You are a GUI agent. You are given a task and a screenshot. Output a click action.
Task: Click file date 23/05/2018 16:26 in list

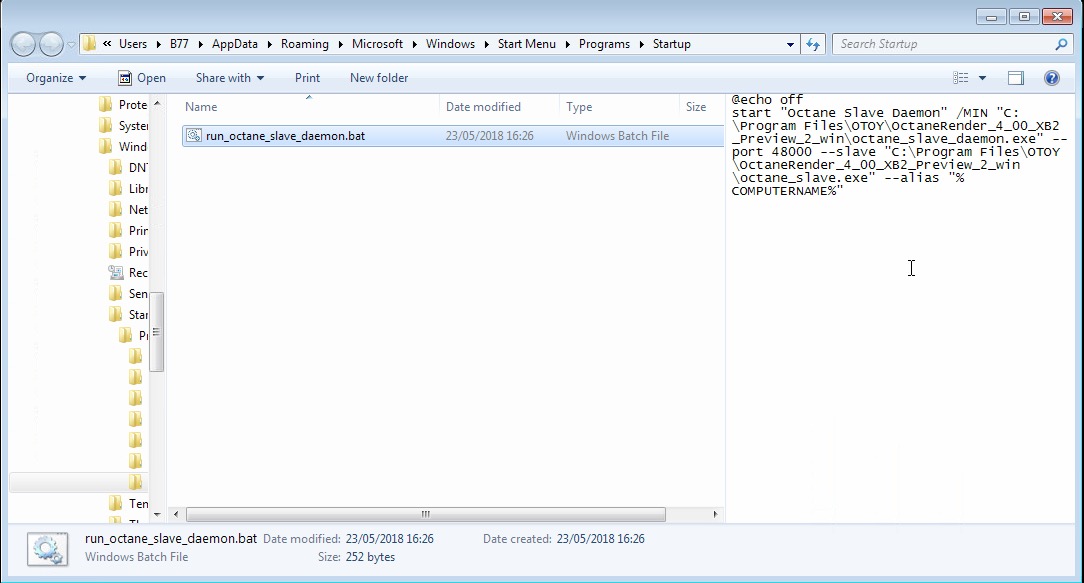(x=489, y=136)
